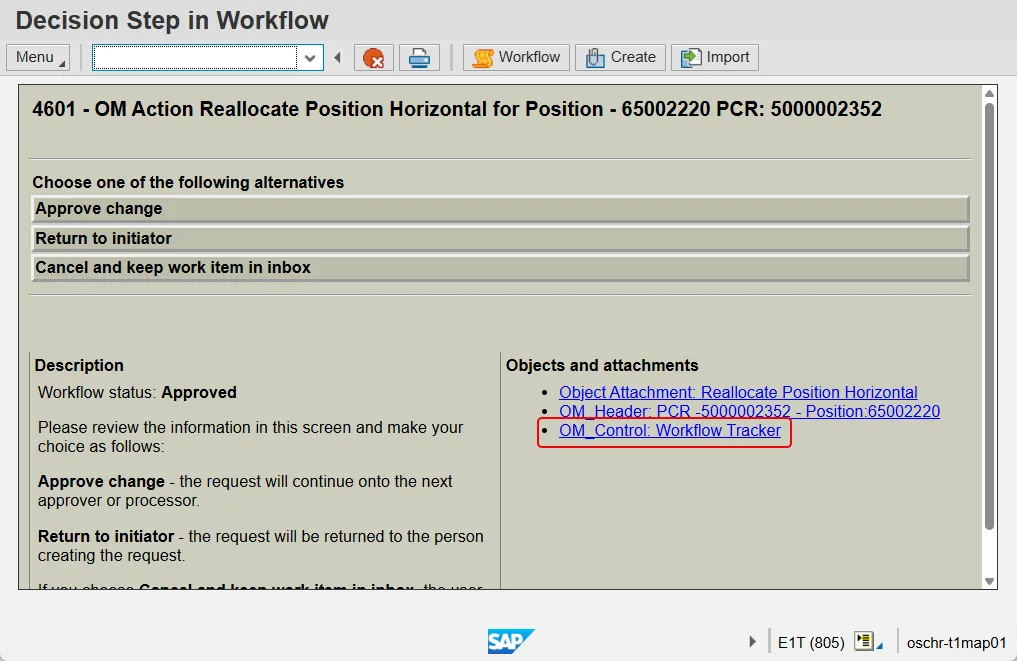This screenshot has width=1017, height=661.
Task: Click the red Cancel icon
Action: pos(374,58)
